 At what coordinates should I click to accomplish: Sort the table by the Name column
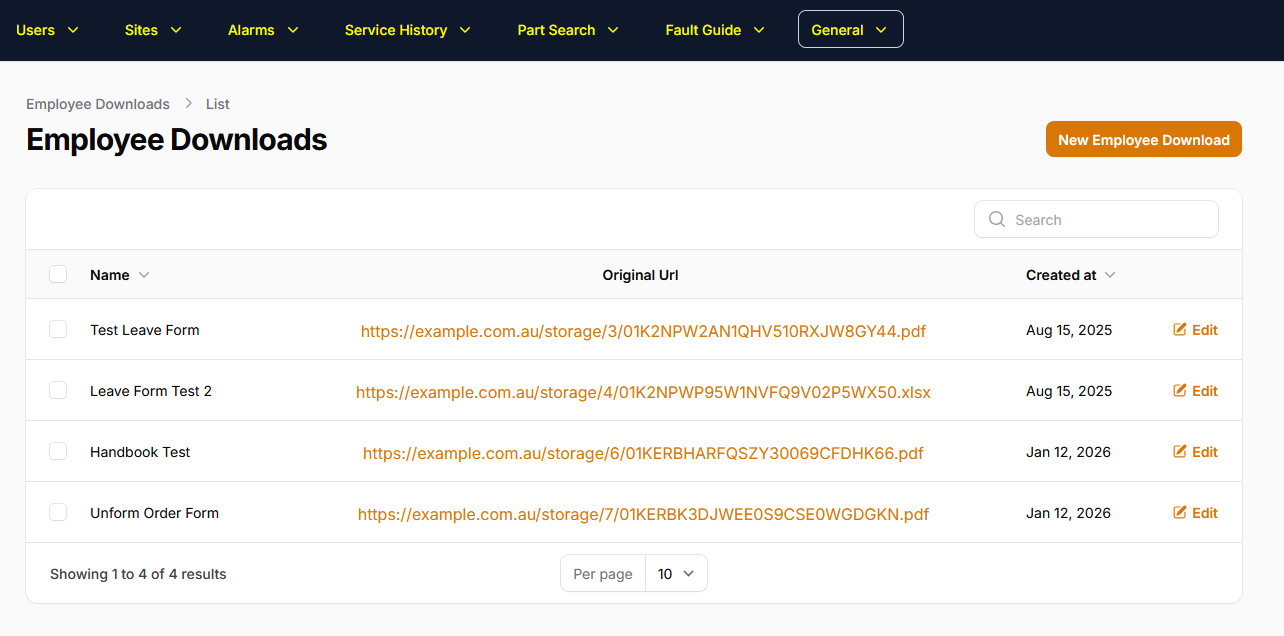tap(119, 275)
